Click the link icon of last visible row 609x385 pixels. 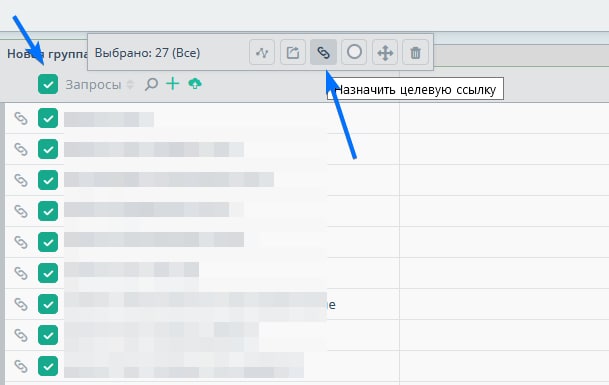(x=21, y=366)
